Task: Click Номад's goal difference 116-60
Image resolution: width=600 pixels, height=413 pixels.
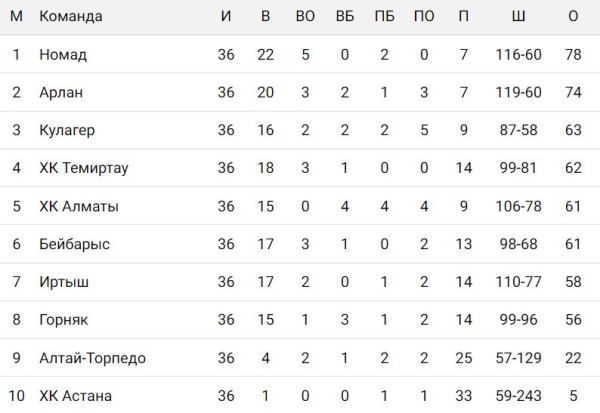Action: 517,54
